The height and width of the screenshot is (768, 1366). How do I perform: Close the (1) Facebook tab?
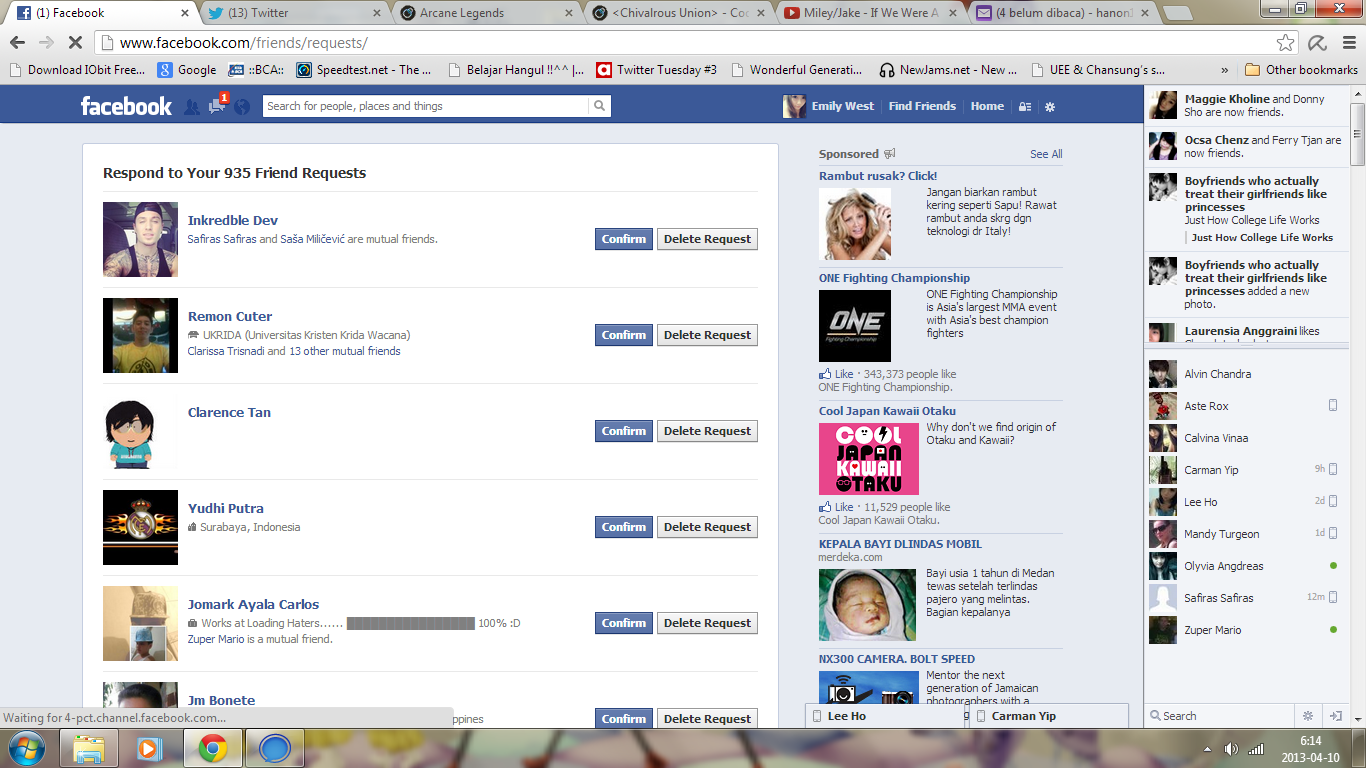tap(185, 13)
